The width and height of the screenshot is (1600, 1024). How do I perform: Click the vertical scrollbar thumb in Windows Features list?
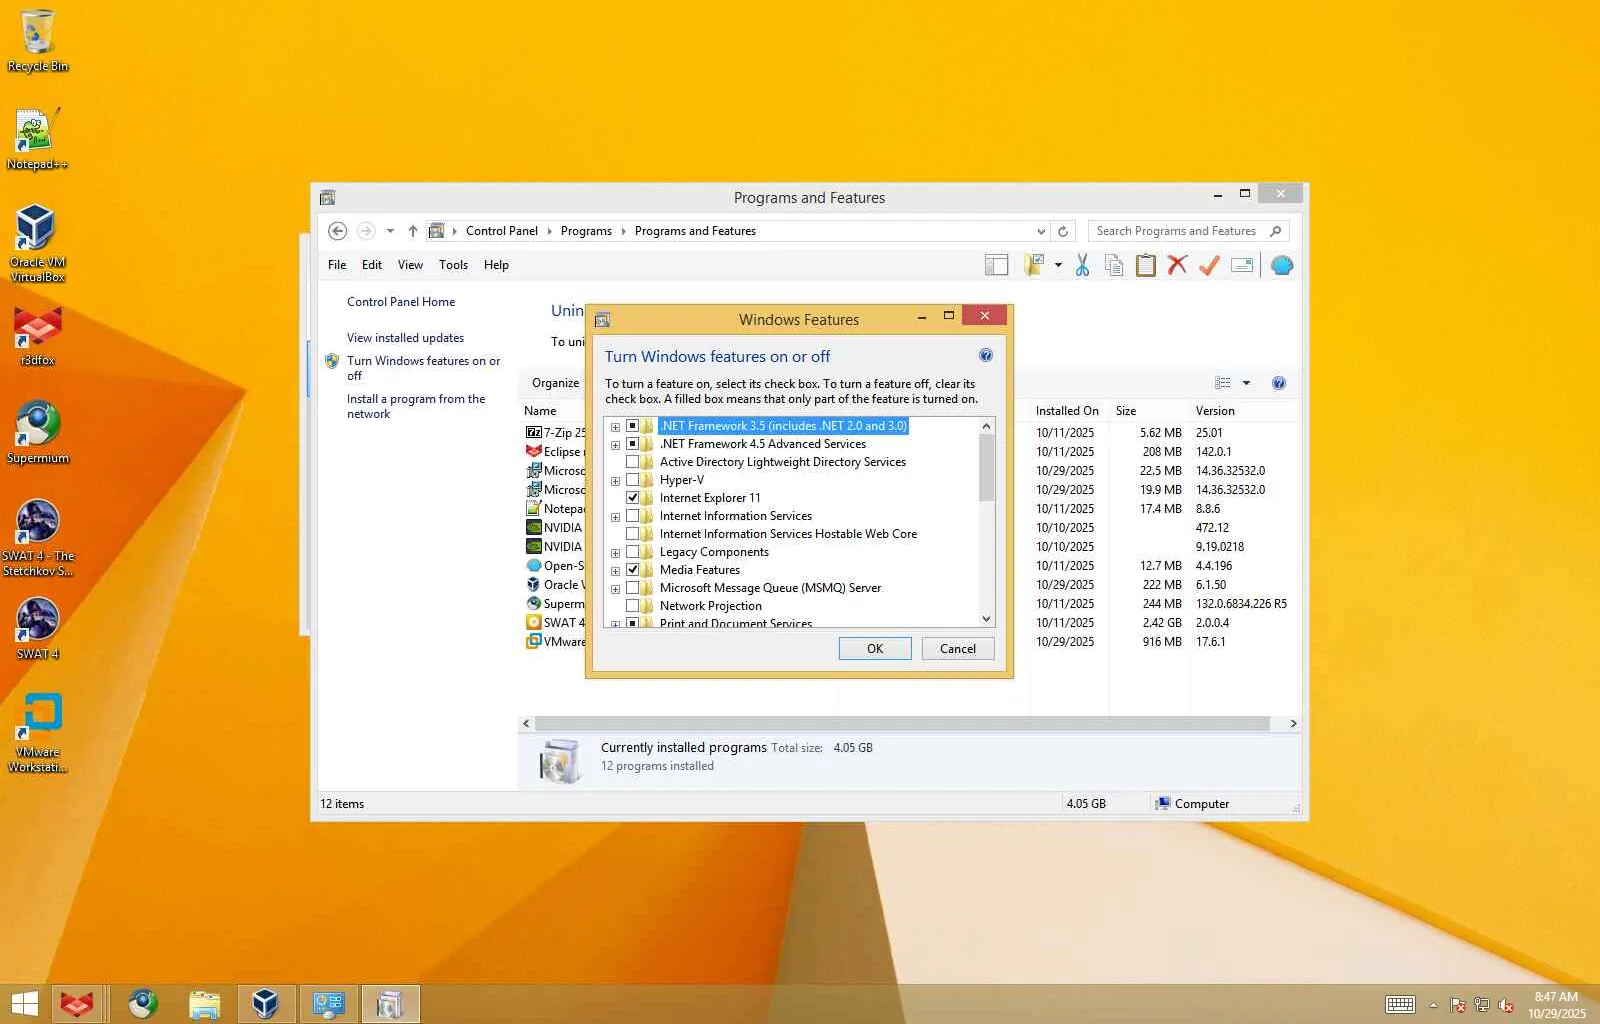click(x=987, y=467)
